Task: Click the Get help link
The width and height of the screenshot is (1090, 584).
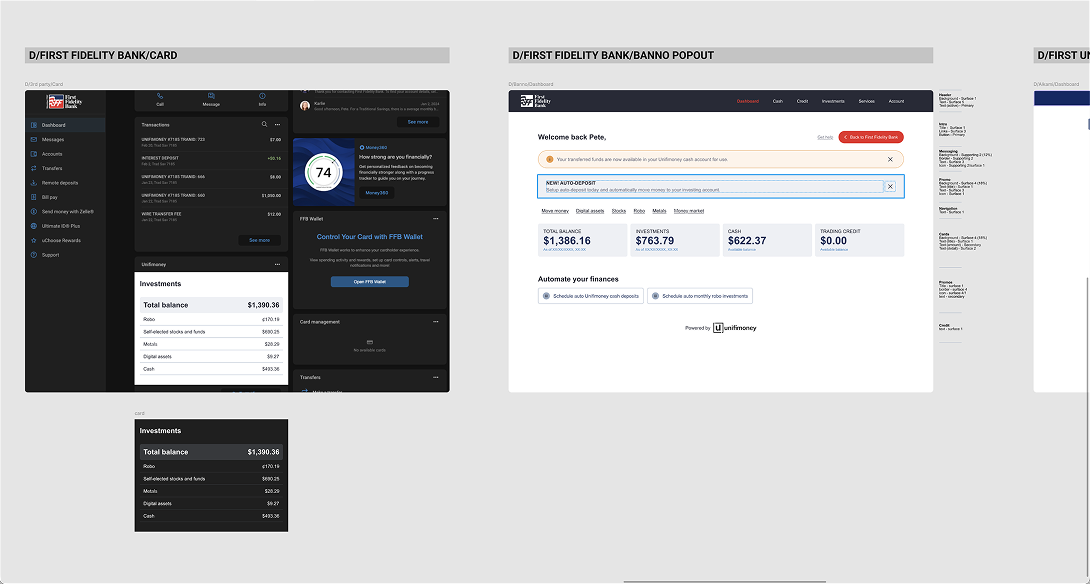Action: pos(824,138)
